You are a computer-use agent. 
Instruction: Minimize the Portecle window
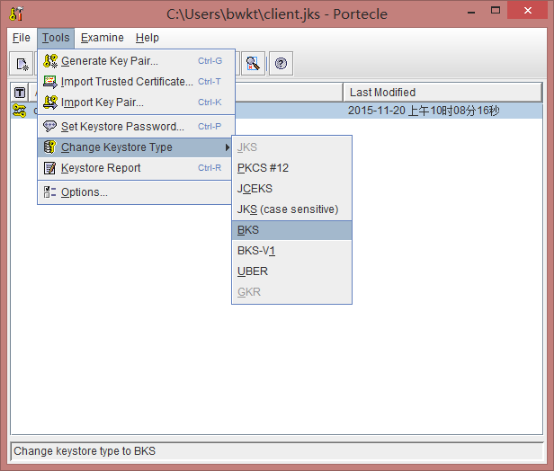click(471, 12)
